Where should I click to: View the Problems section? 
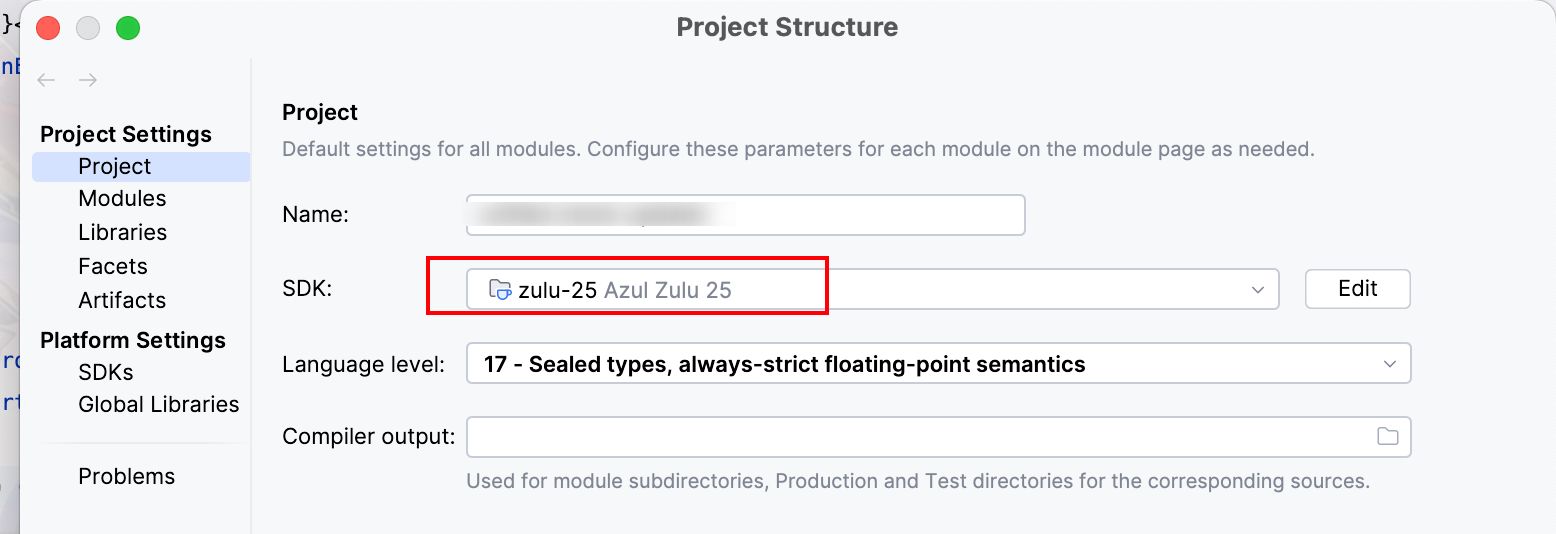[127, 477]
